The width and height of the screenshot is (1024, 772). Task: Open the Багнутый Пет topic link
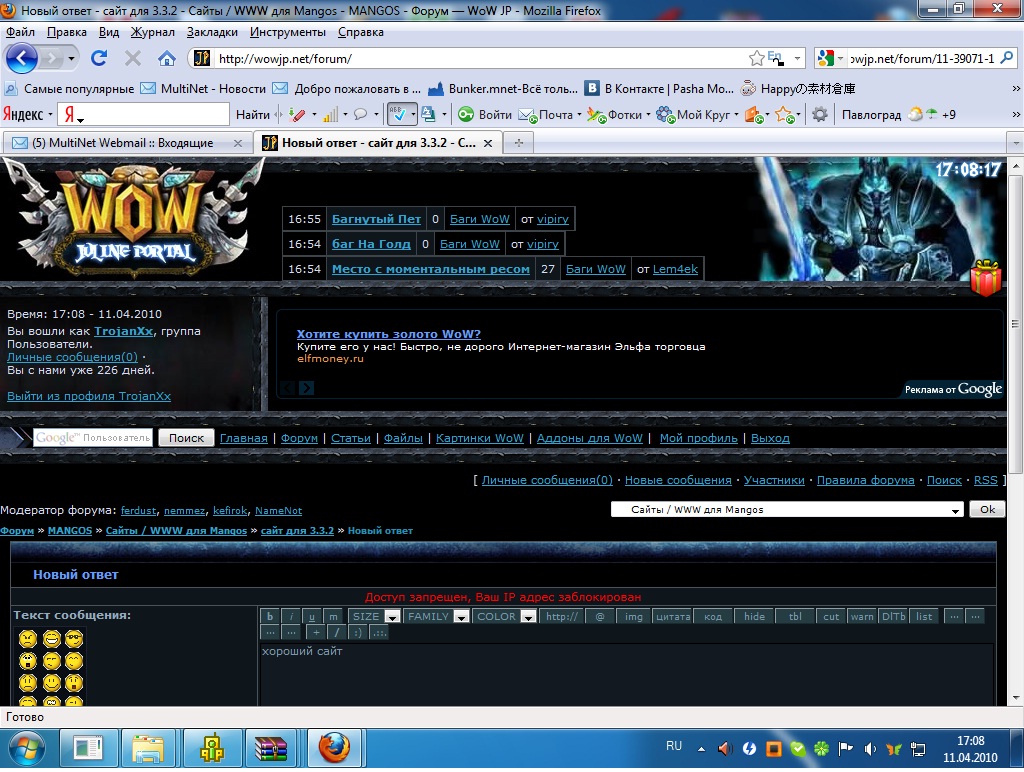click(376, 219)
